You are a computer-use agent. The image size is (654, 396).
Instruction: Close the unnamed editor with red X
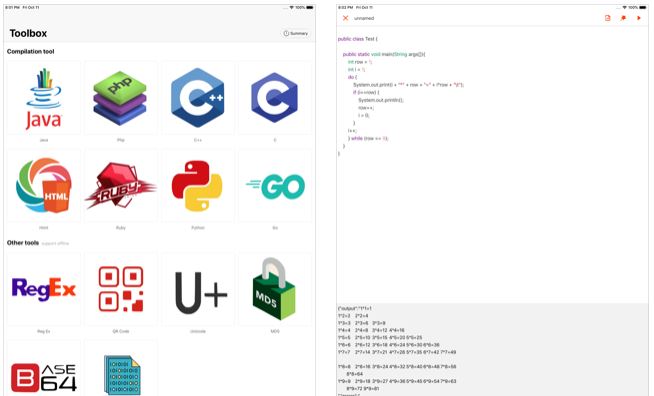(x=345, y=18)
